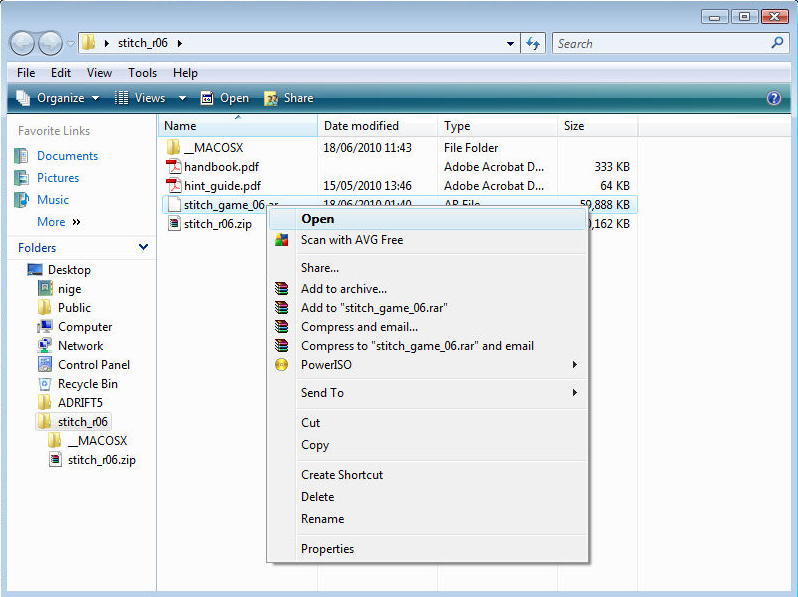Sort files by the Date modified column
The height and width of the screenshot is (597, 798).
pyautogui.click(x=361, y=126)
